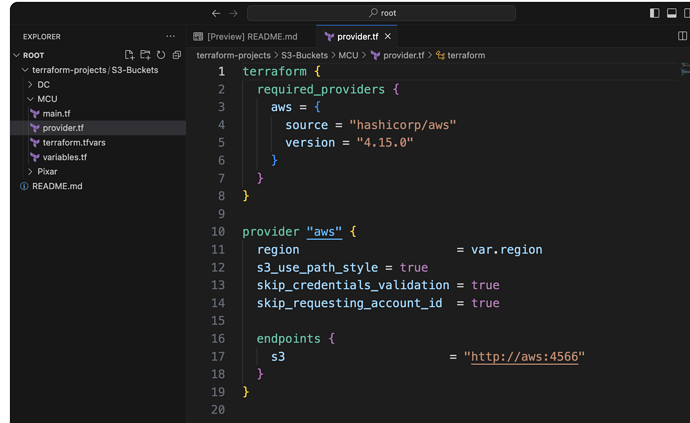The image size is (690, 423).
Task: Select the provider.tf editor tab
Action: (357, 37)
